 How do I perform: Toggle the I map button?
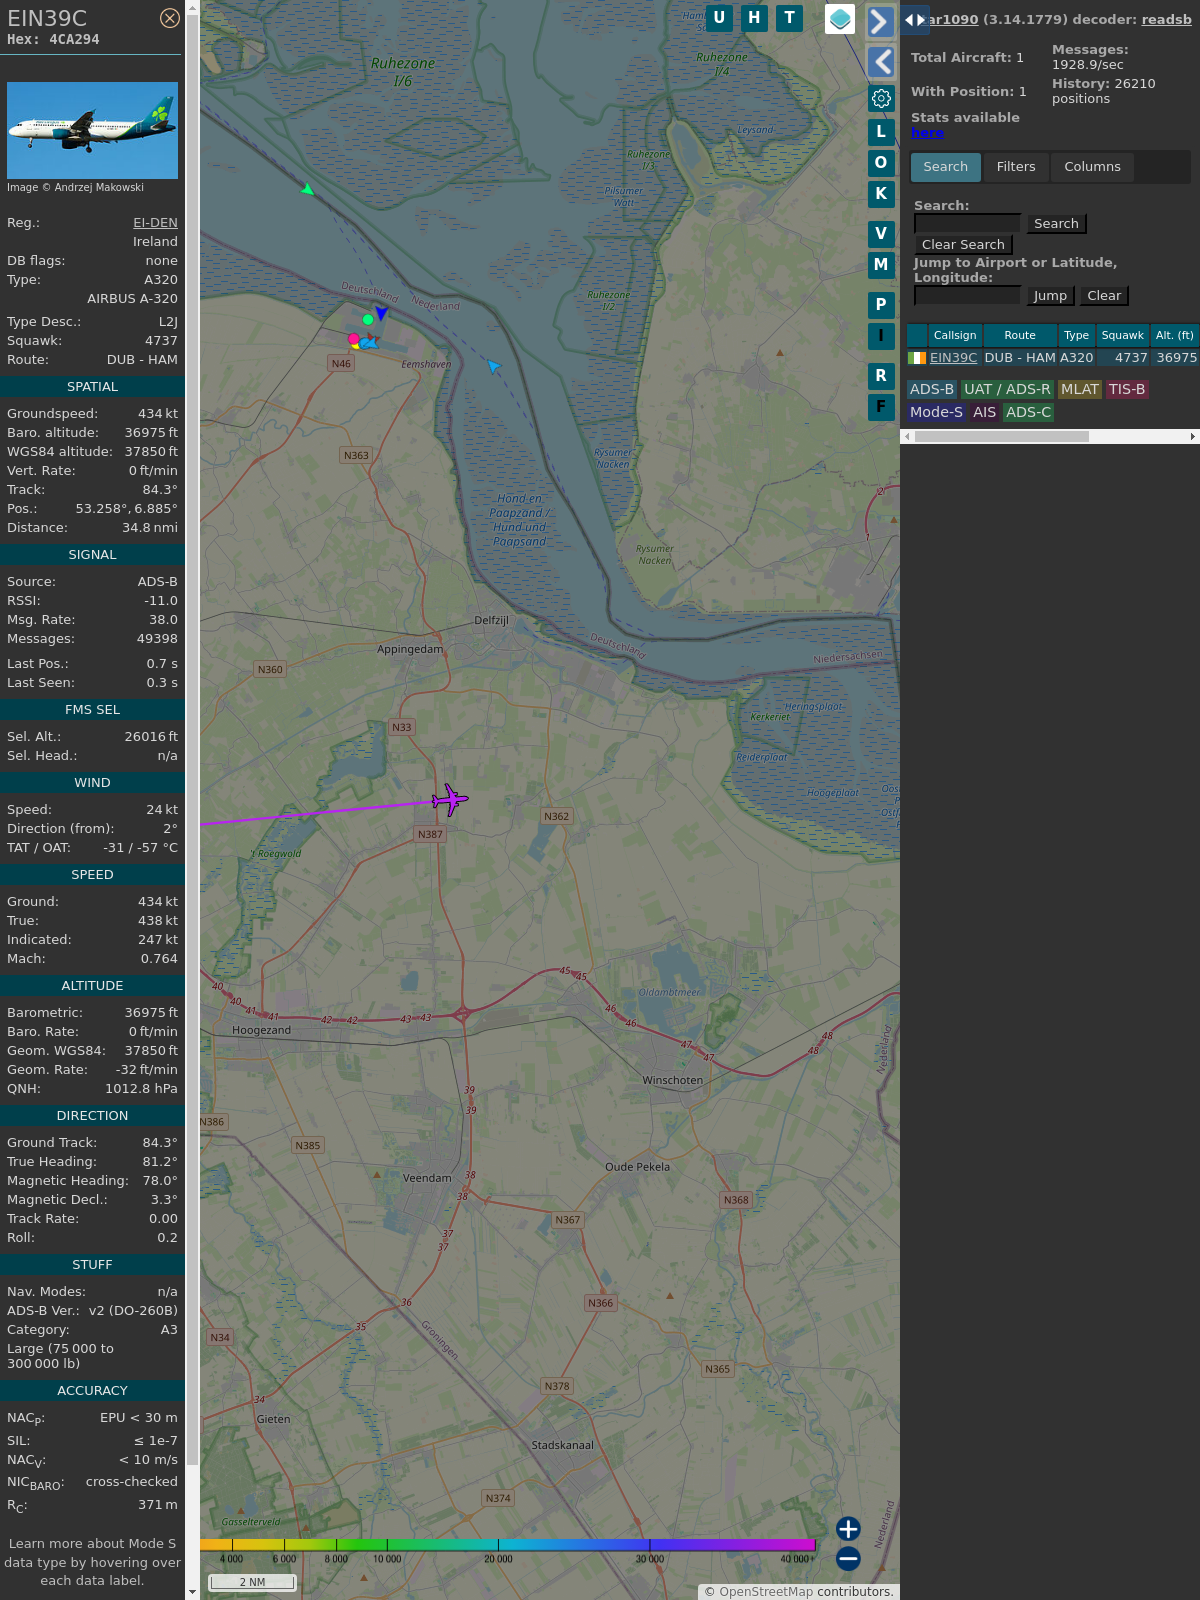[881, 336]
